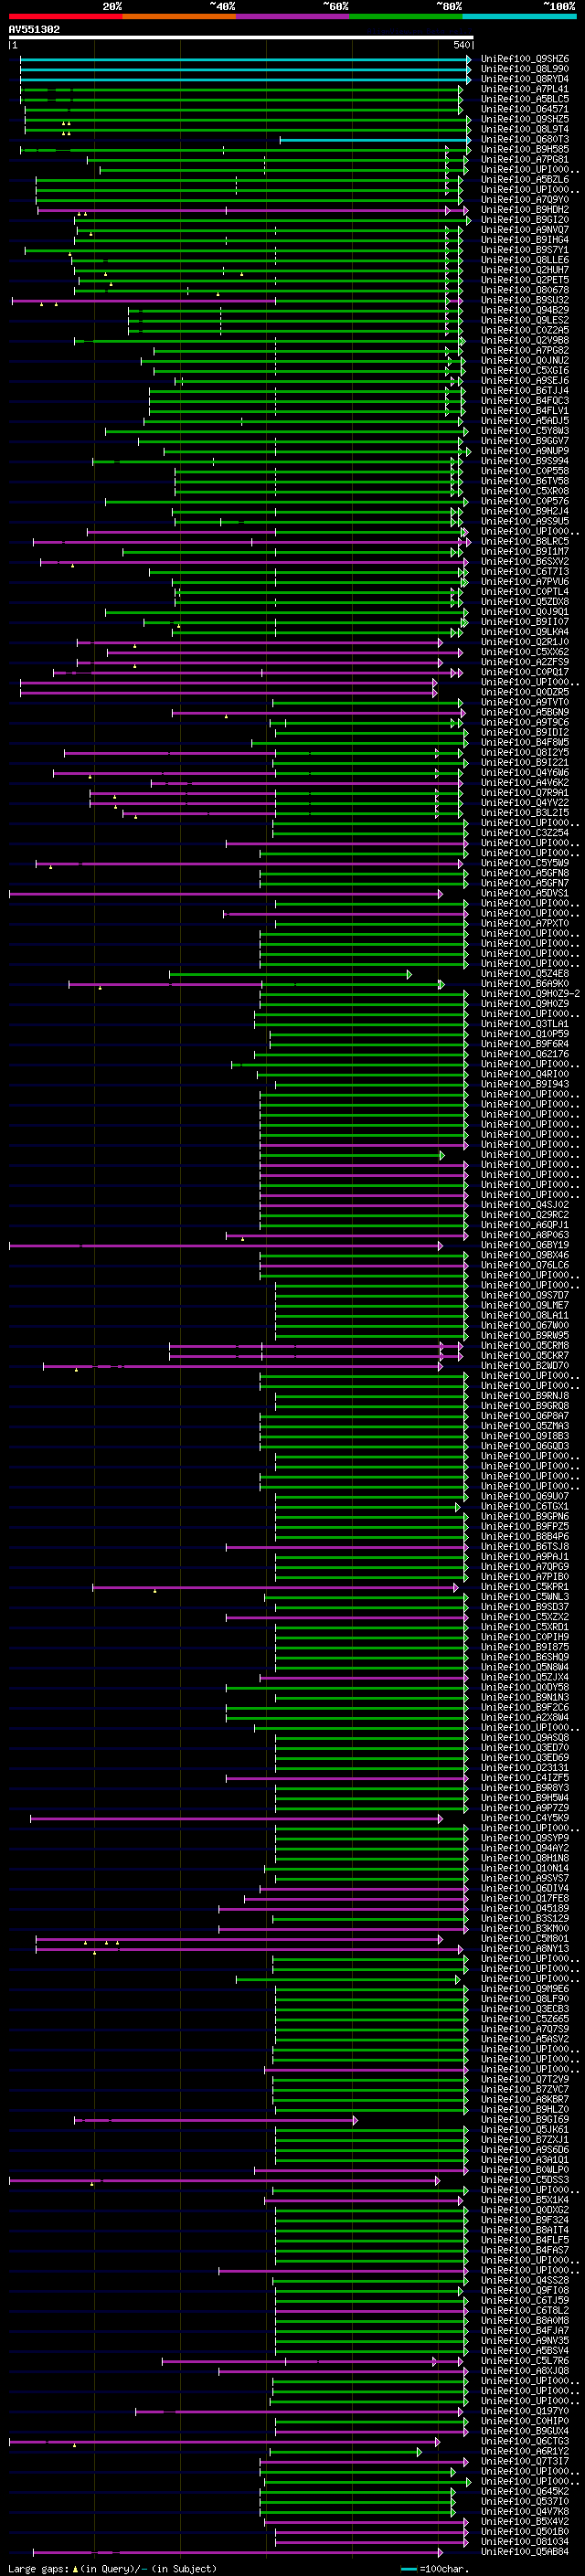The height and width of the screenshot is (2576, 585).
Task: Select hit label UniRef100_Q76LC6
Action: 525,1265
